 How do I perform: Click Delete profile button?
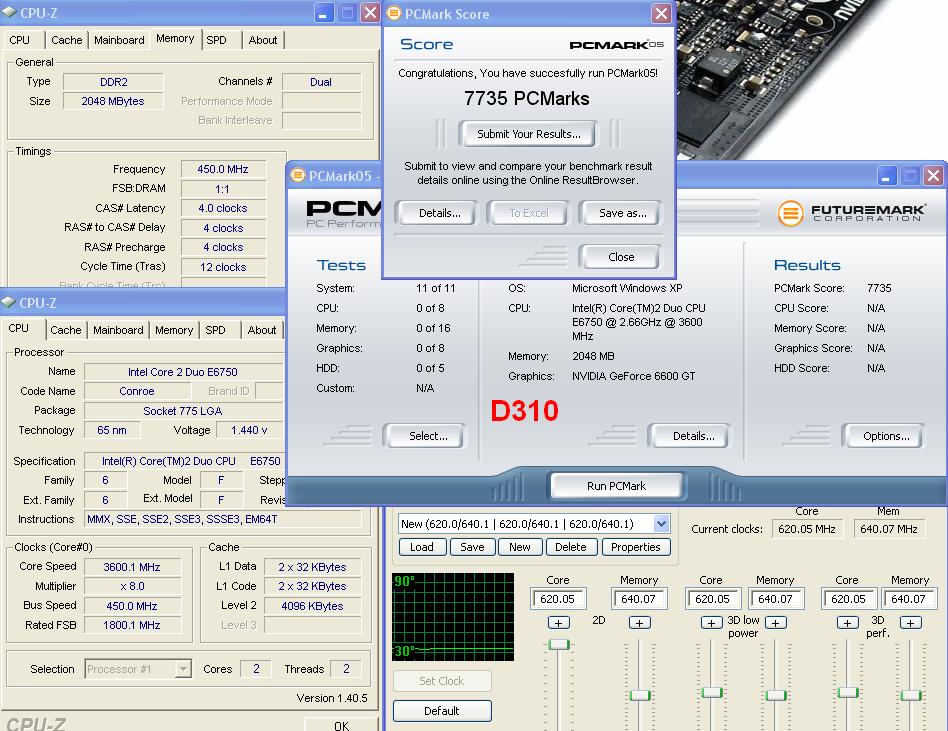coord(571,547)
